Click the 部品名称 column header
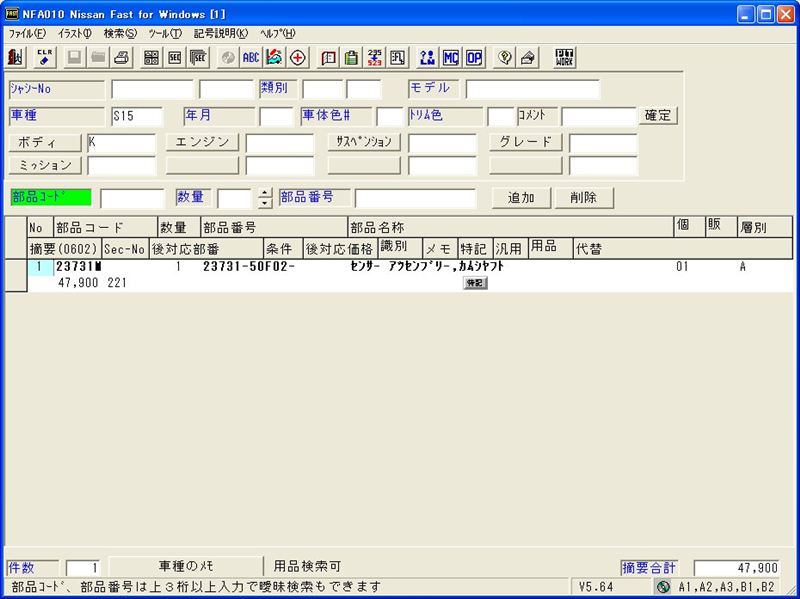This screenshot has width=800, height=599. 511,227
